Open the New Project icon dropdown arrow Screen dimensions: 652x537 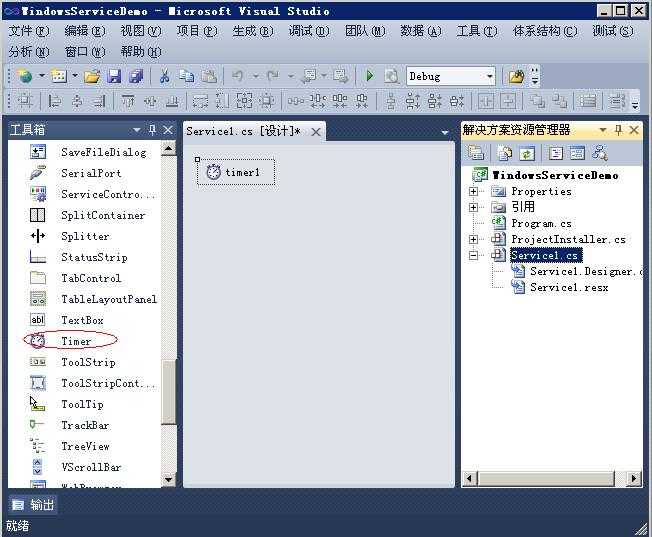coord(42,76)
